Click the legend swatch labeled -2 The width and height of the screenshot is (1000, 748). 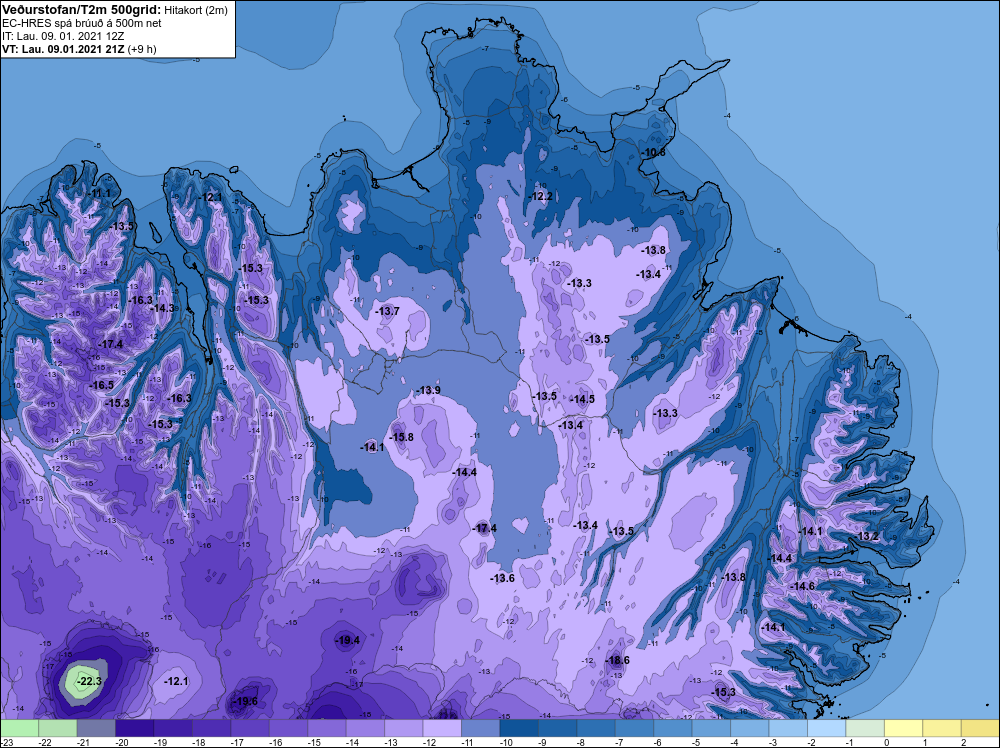826,729
